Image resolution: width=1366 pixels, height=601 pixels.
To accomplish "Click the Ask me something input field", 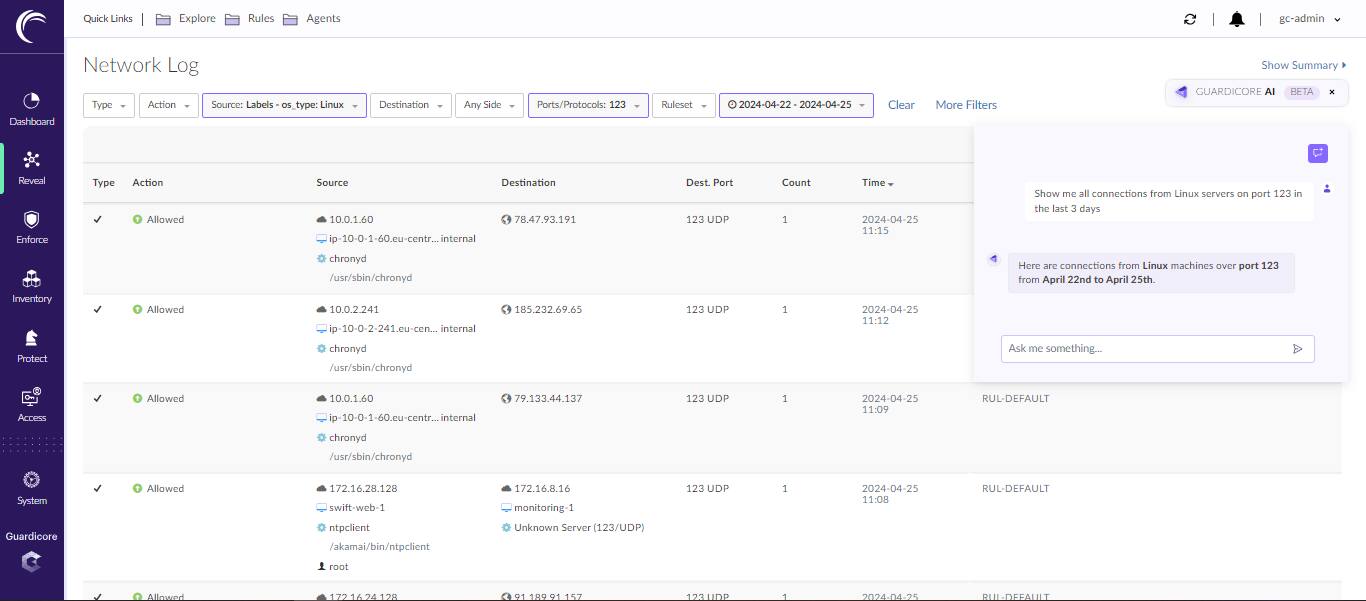I will (x=1145, y=349).
